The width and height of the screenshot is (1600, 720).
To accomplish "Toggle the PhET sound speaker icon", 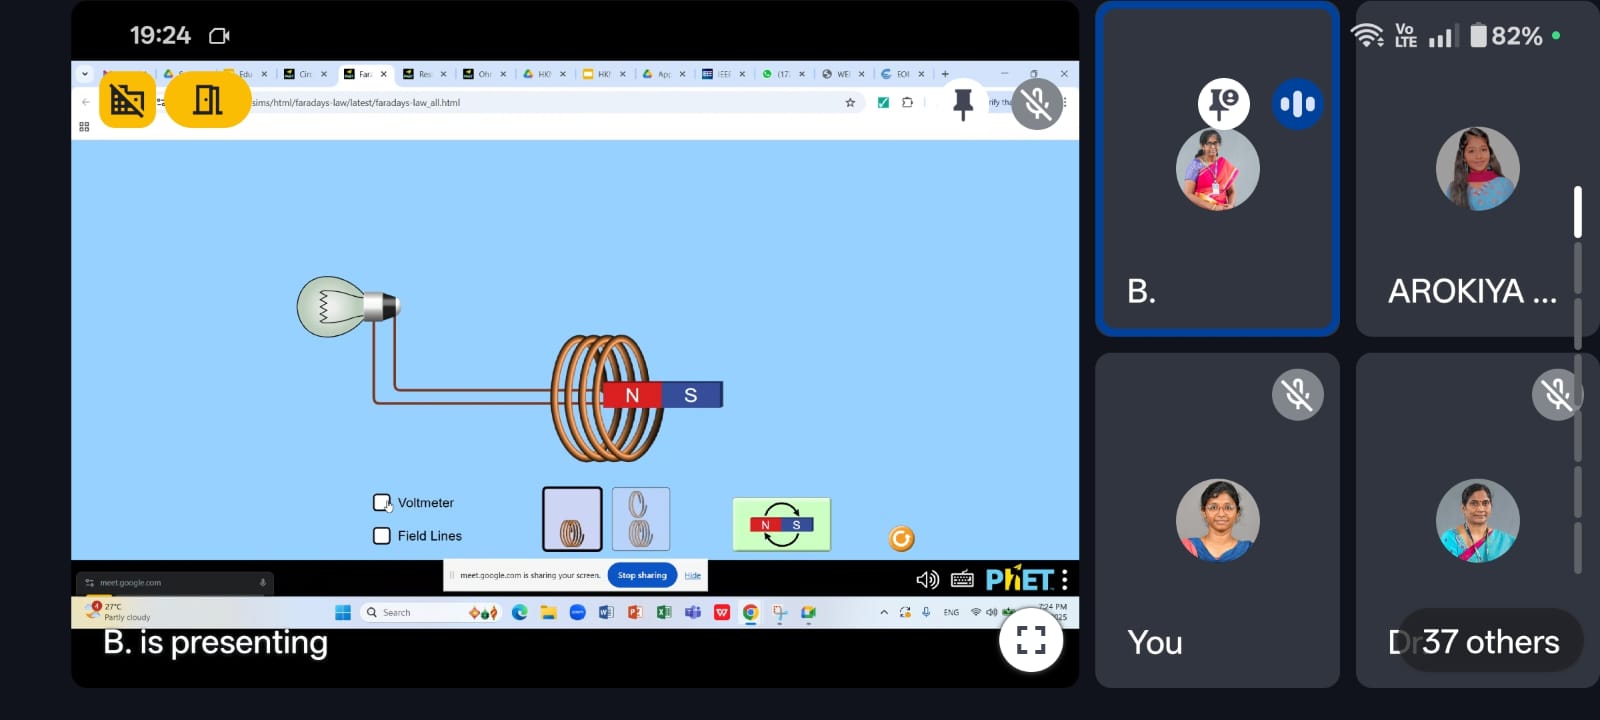I will click(927, 579).
